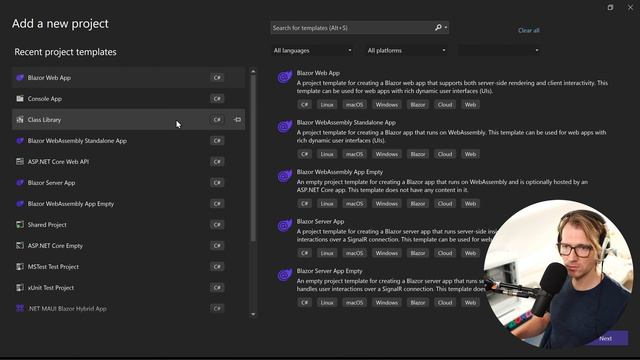
Task: Click the xUnit Test Project icon
Action: 20,287
